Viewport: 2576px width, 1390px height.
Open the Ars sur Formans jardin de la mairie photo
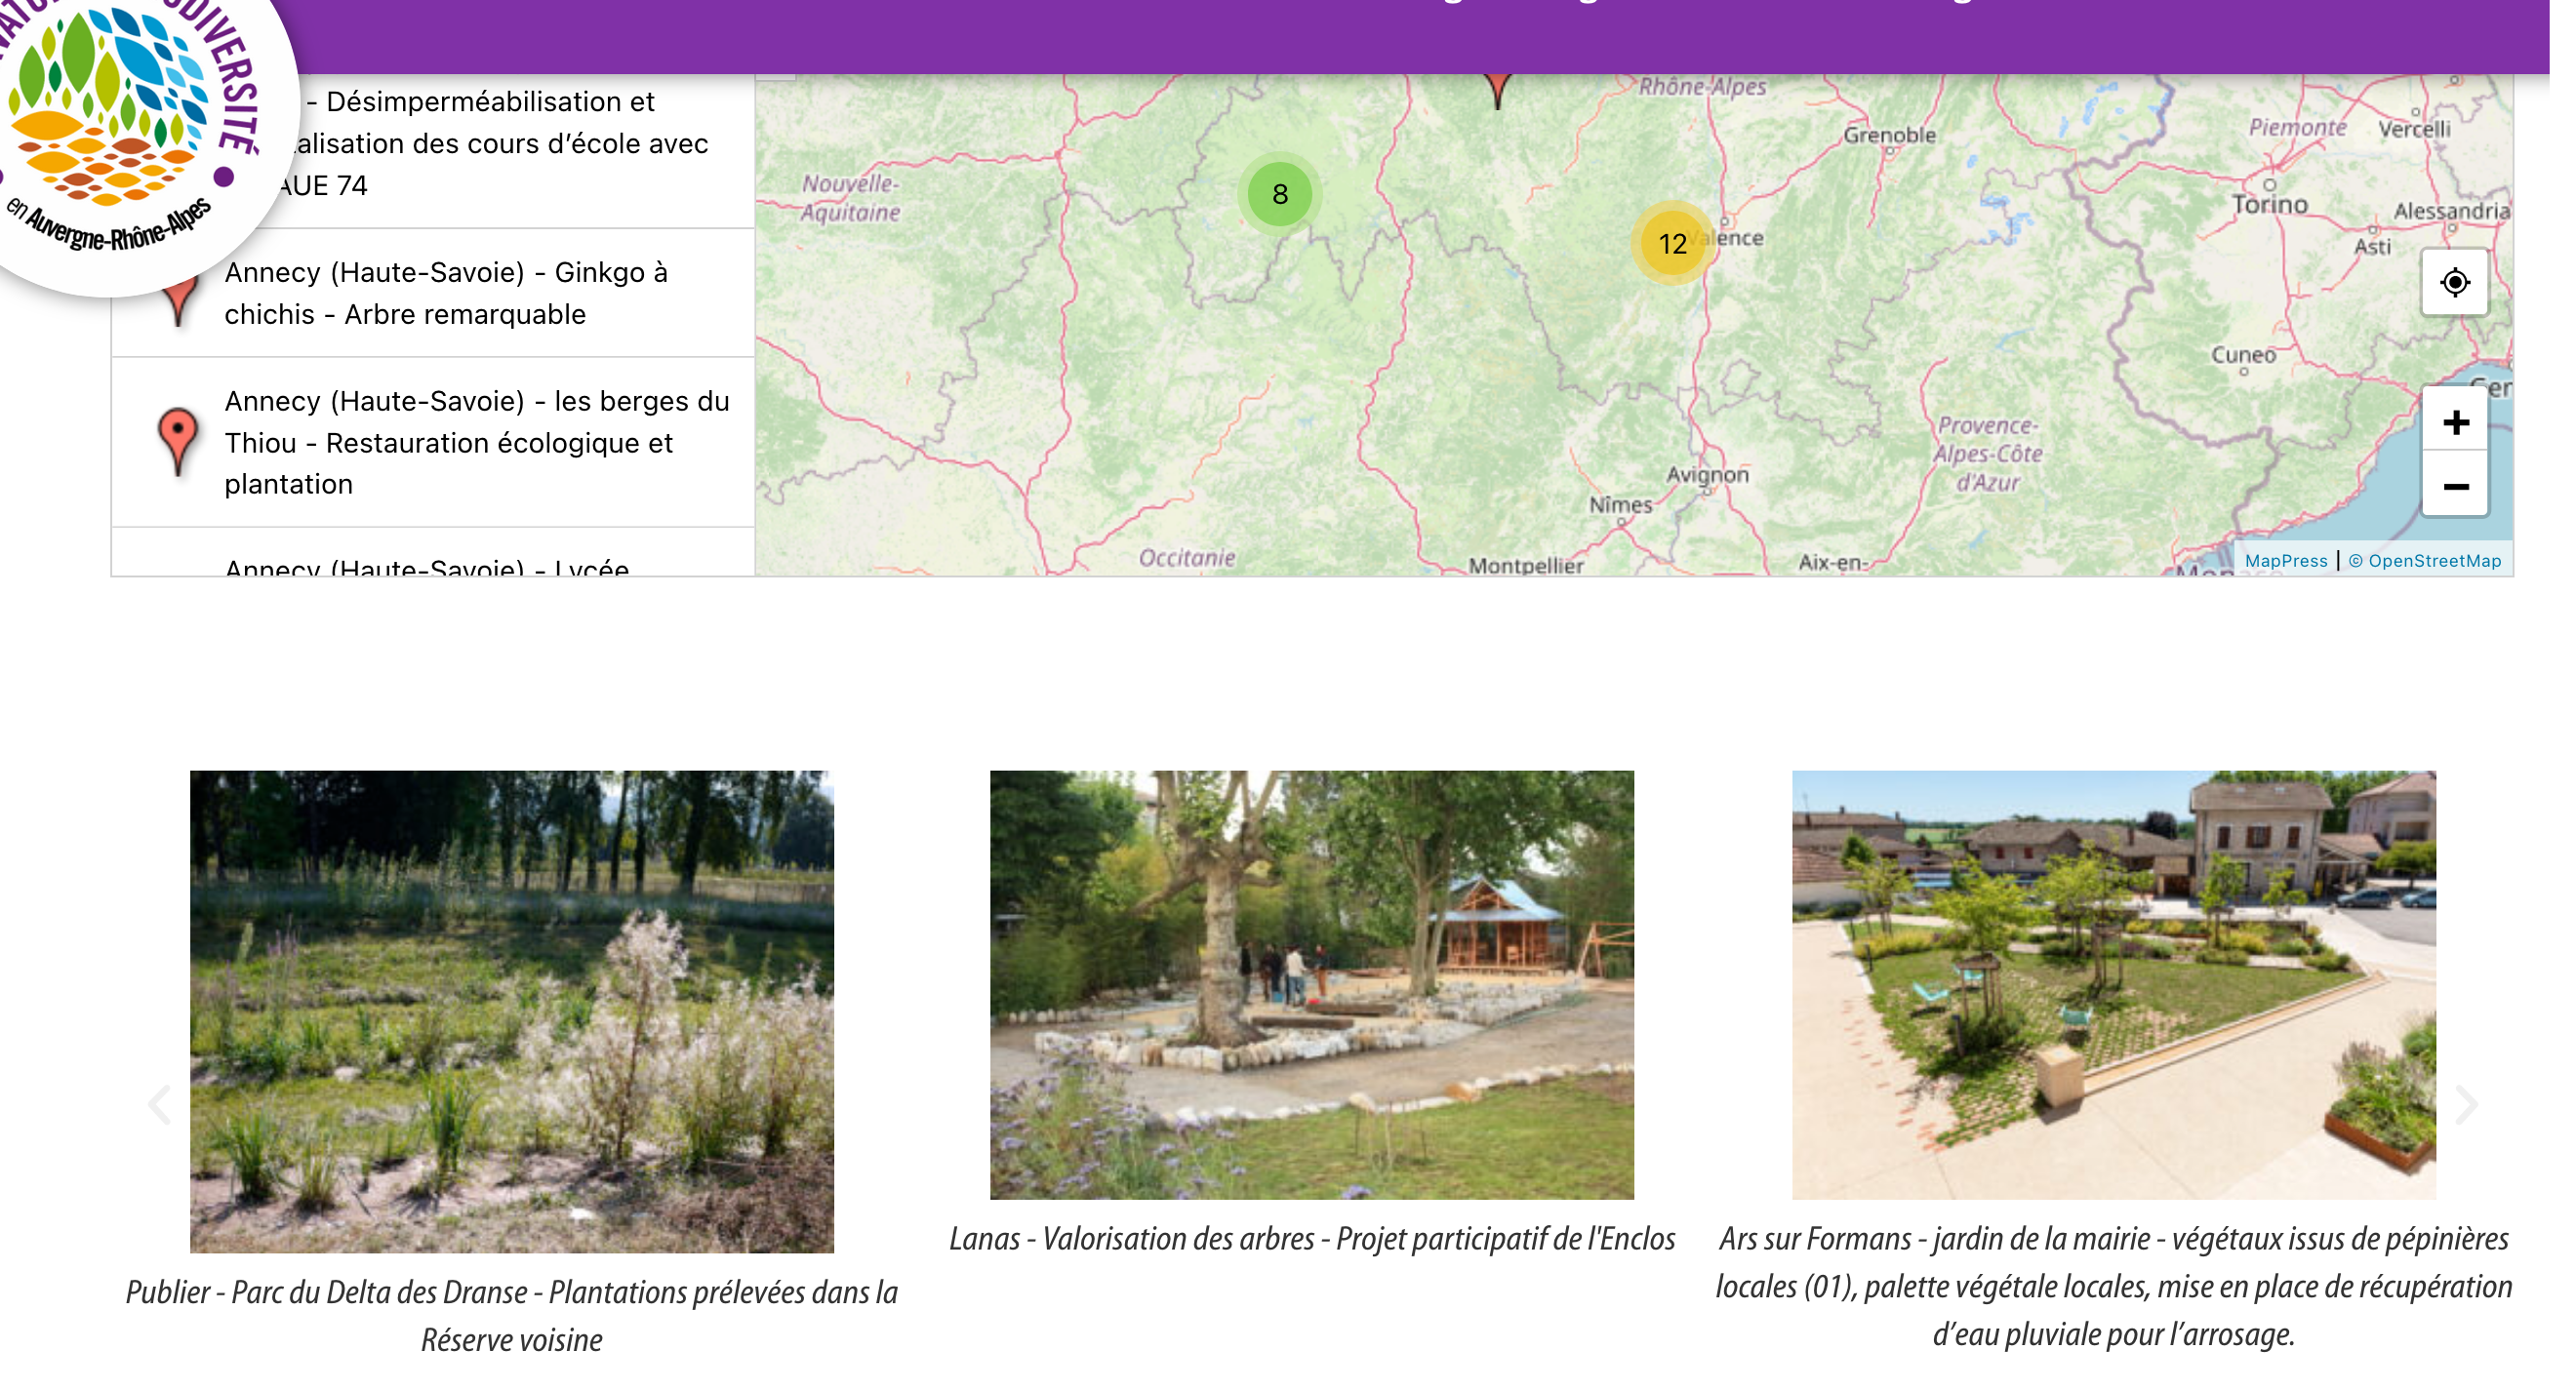(2113, 984)
